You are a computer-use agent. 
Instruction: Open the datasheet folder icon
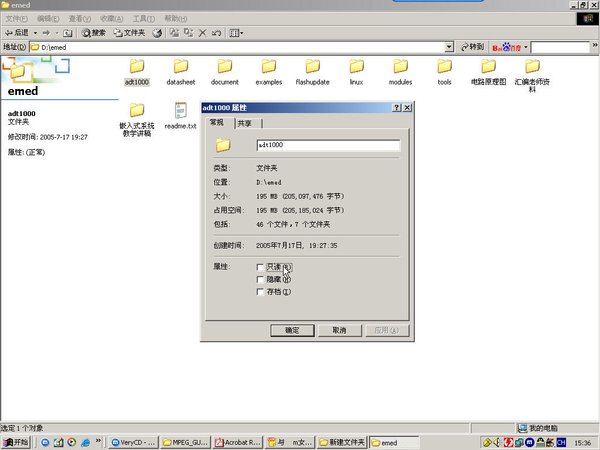[x=180, y=67]
